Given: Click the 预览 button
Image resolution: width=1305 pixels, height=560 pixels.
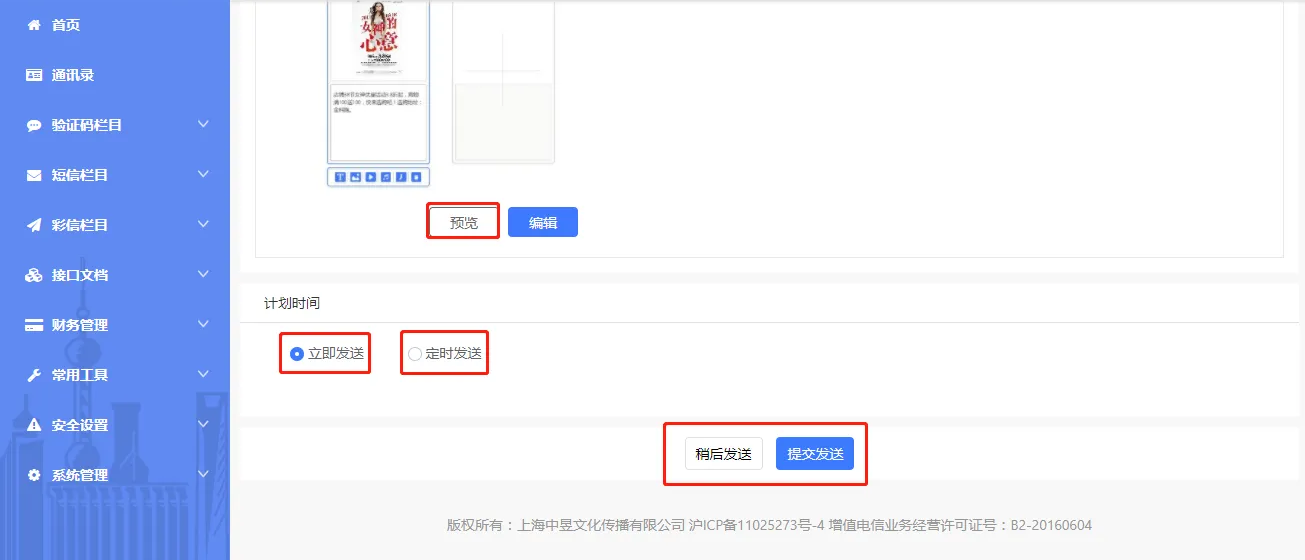Looking at the screenshot, I should coord(463,222).
